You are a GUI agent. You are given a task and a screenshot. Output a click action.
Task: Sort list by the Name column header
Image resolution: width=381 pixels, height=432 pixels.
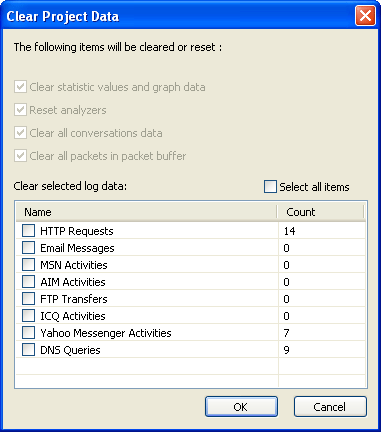tap(147, 212)
